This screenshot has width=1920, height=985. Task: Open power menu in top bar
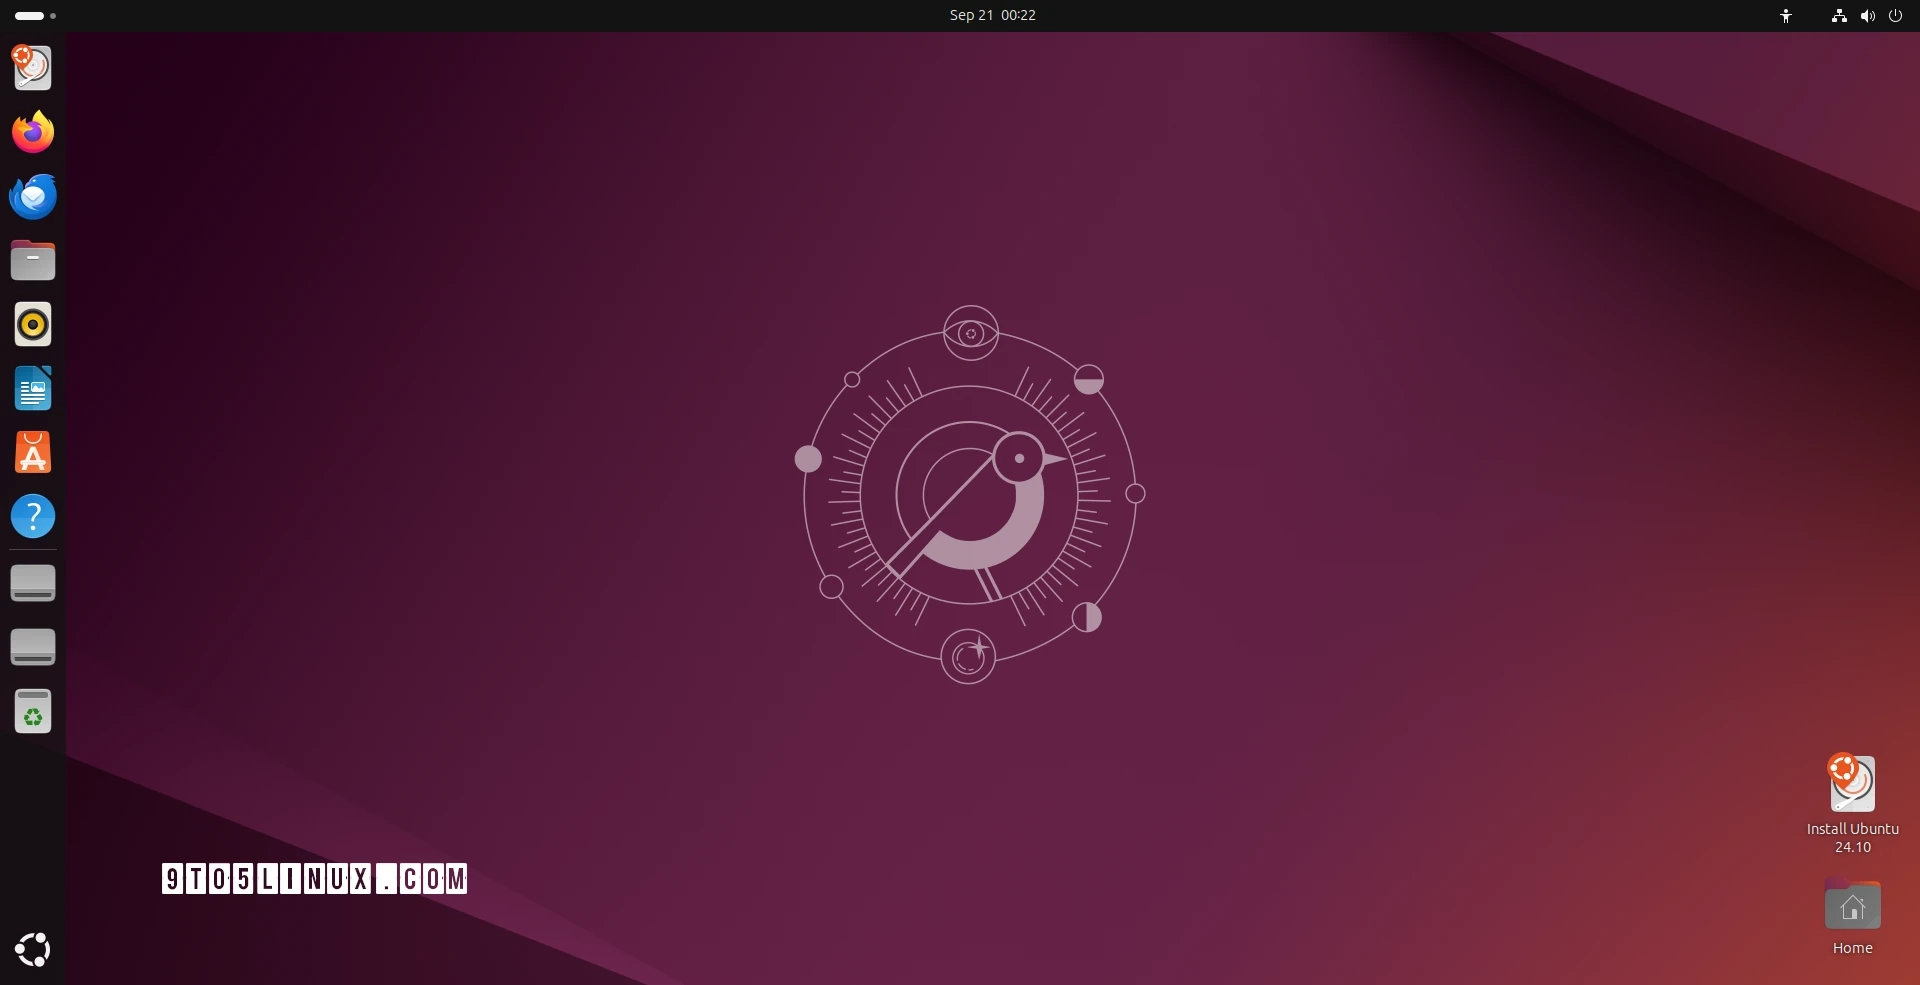coord(1895,16)
